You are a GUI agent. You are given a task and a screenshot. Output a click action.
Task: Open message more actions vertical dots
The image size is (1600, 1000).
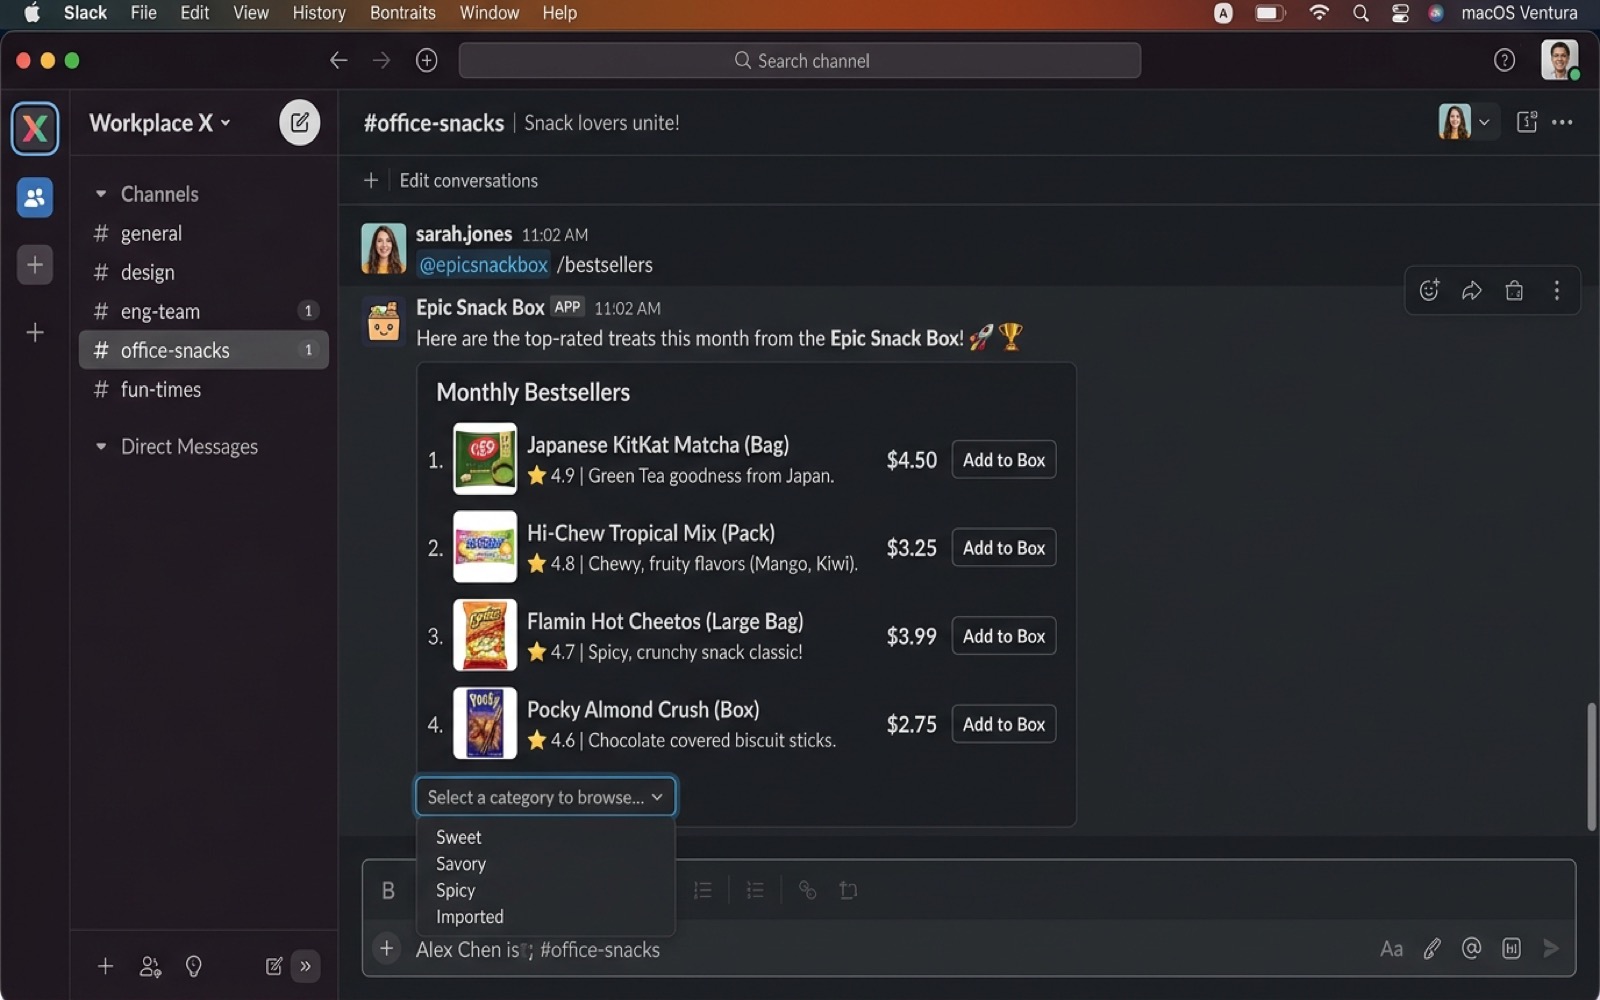coord(1557,290)
